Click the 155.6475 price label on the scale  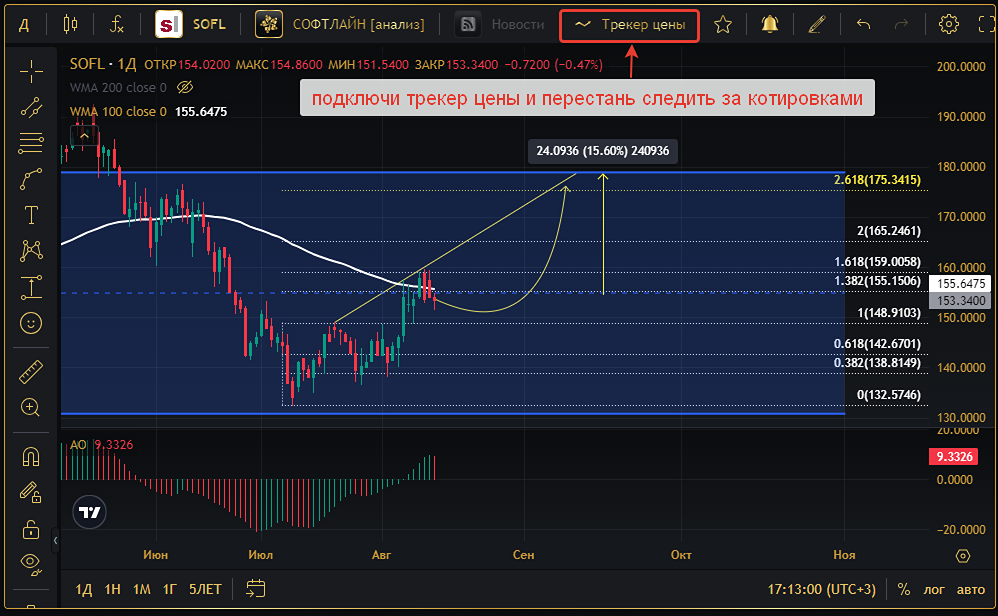(x=961, y=283)
